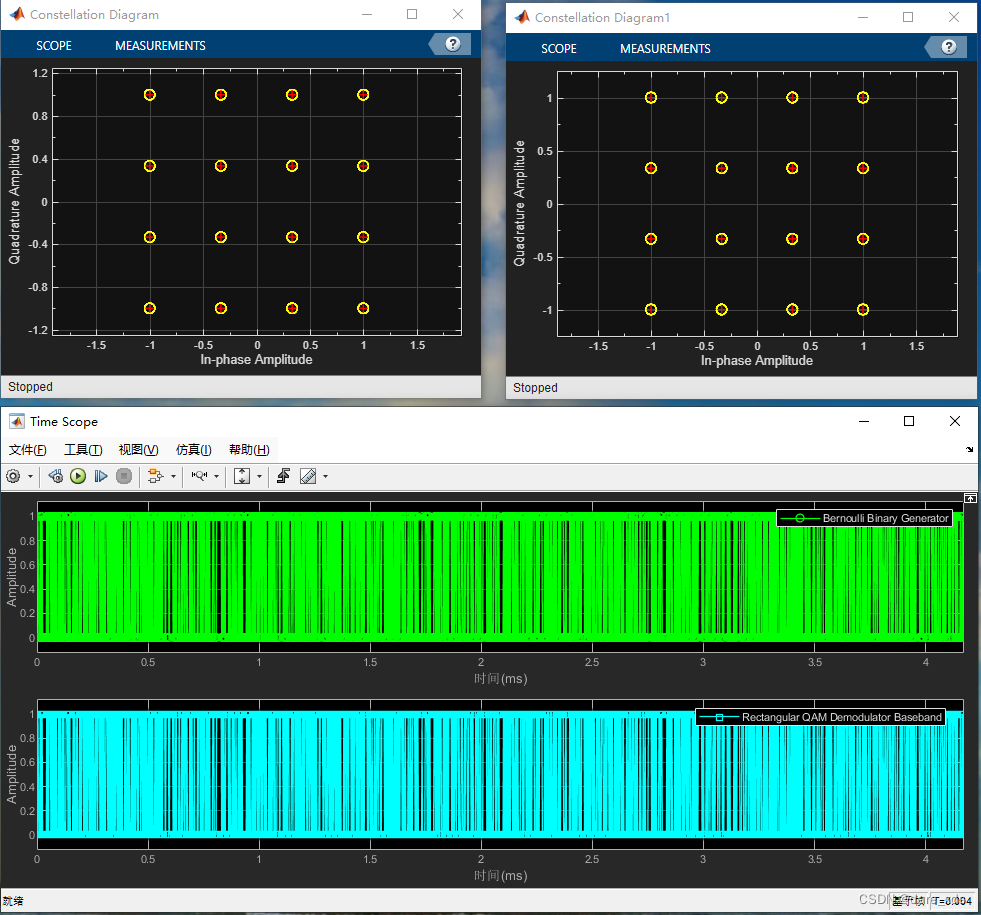Select the span/fit vertical axes icon

[243, 476]
